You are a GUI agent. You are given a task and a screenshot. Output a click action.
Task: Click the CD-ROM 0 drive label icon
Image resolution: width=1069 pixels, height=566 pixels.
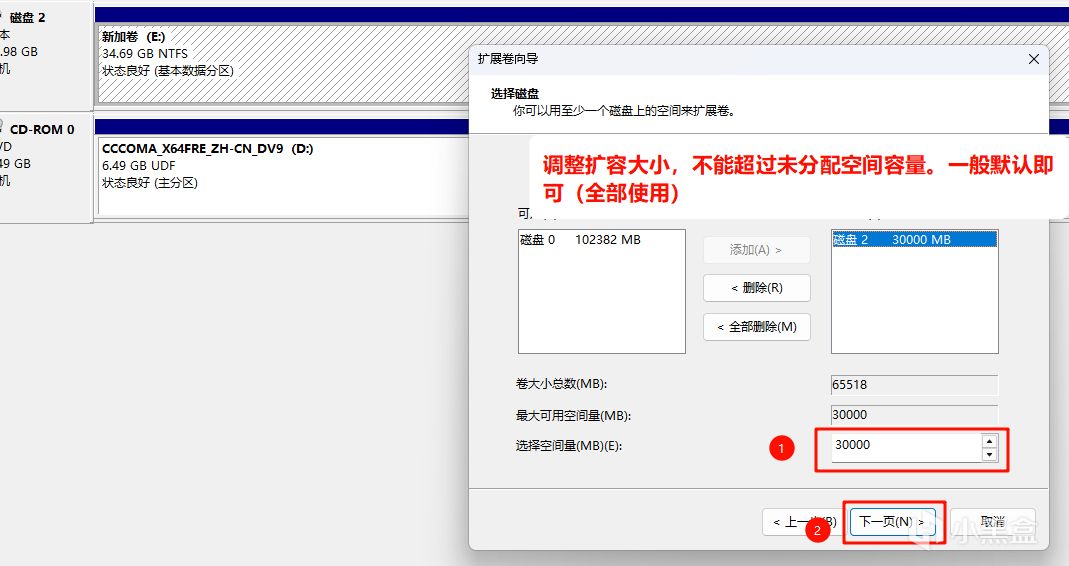[x=2, y=128]
